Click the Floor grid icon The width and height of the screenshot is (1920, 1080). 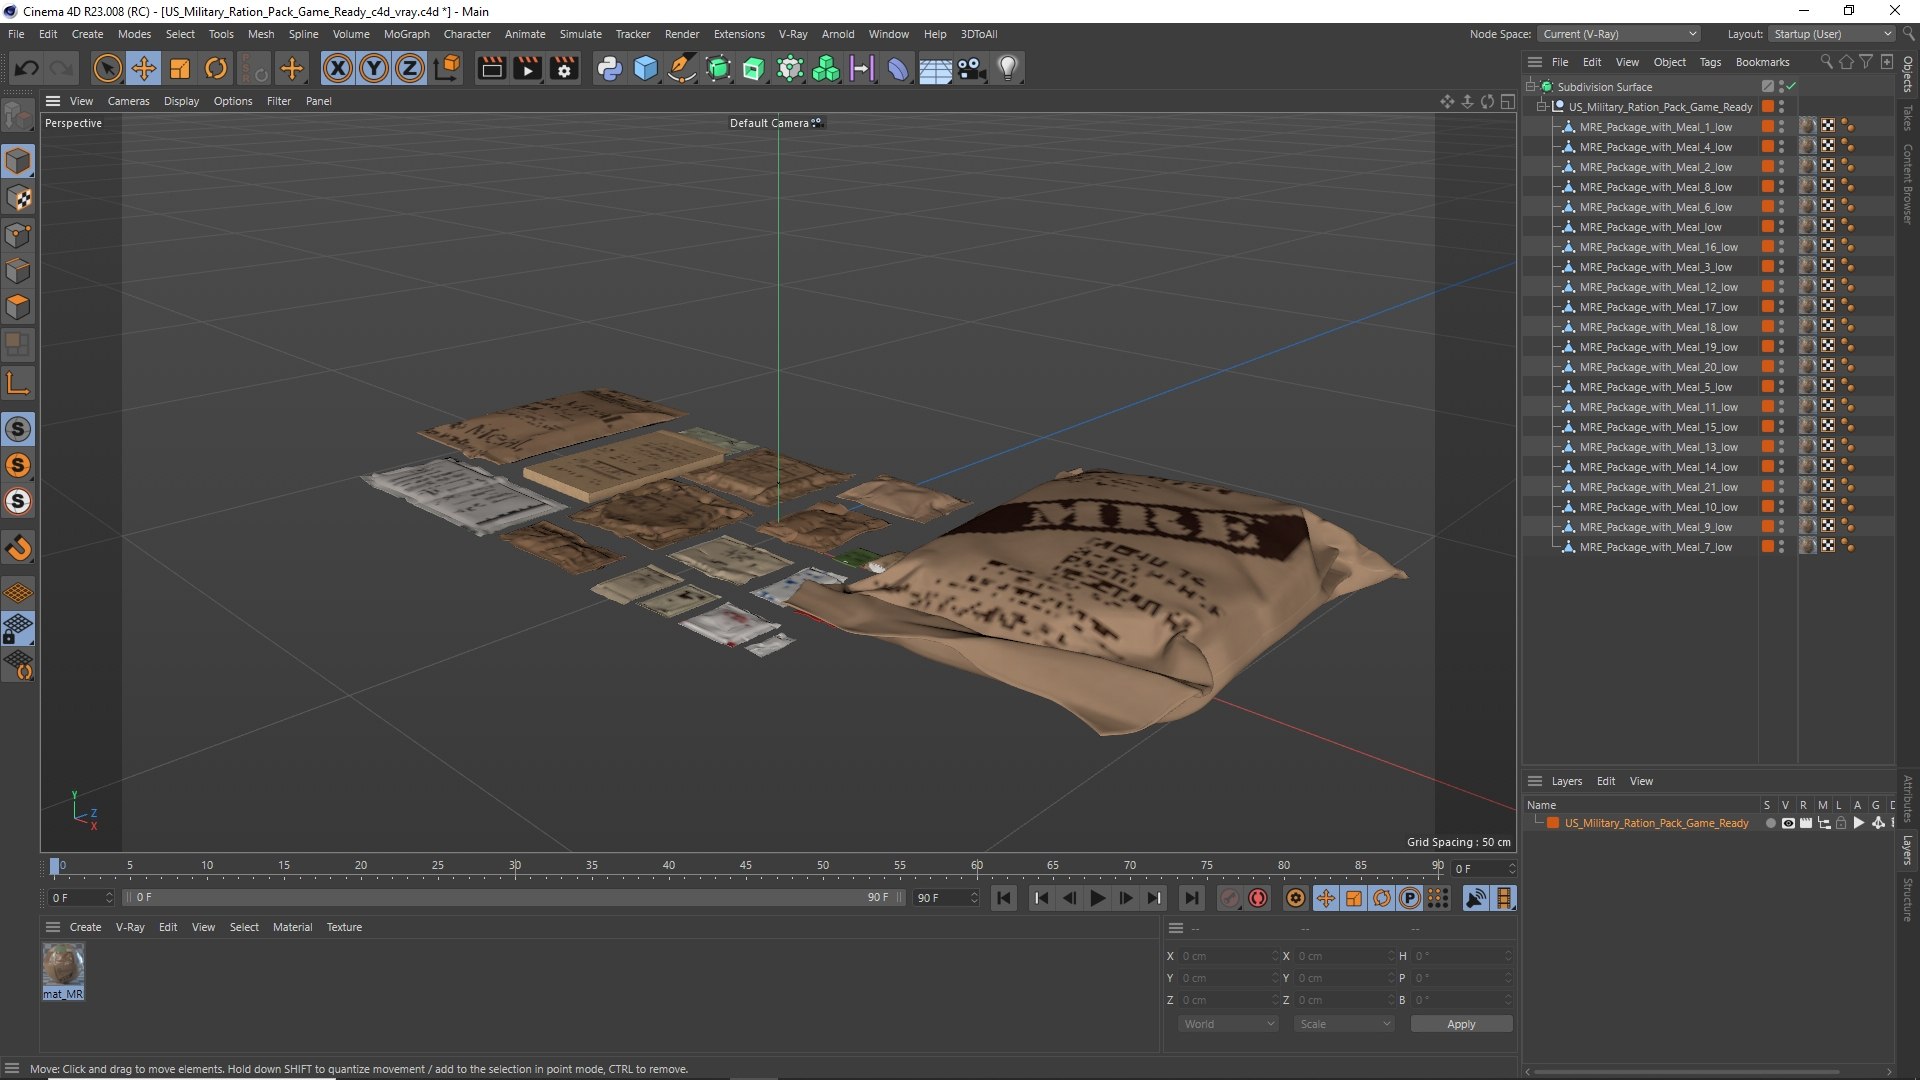tap(935, 68)
